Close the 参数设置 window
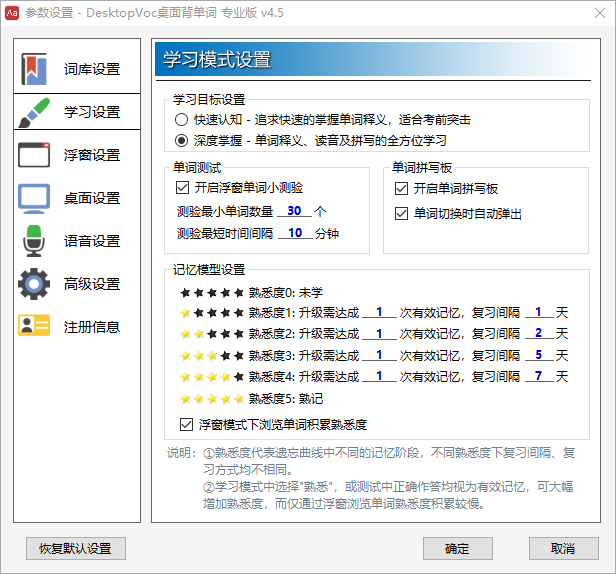Screen dimensions: 616x574 pos(600,13)
